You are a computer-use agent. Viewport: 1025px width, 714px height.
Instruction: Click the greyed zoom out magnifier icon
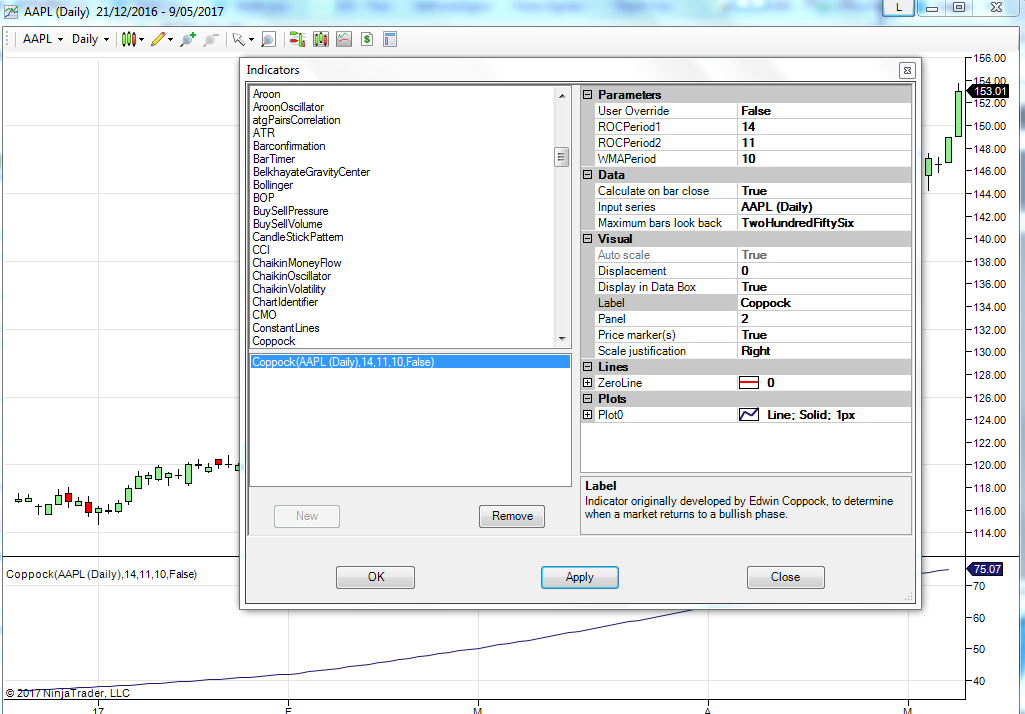tap(210, 39)
